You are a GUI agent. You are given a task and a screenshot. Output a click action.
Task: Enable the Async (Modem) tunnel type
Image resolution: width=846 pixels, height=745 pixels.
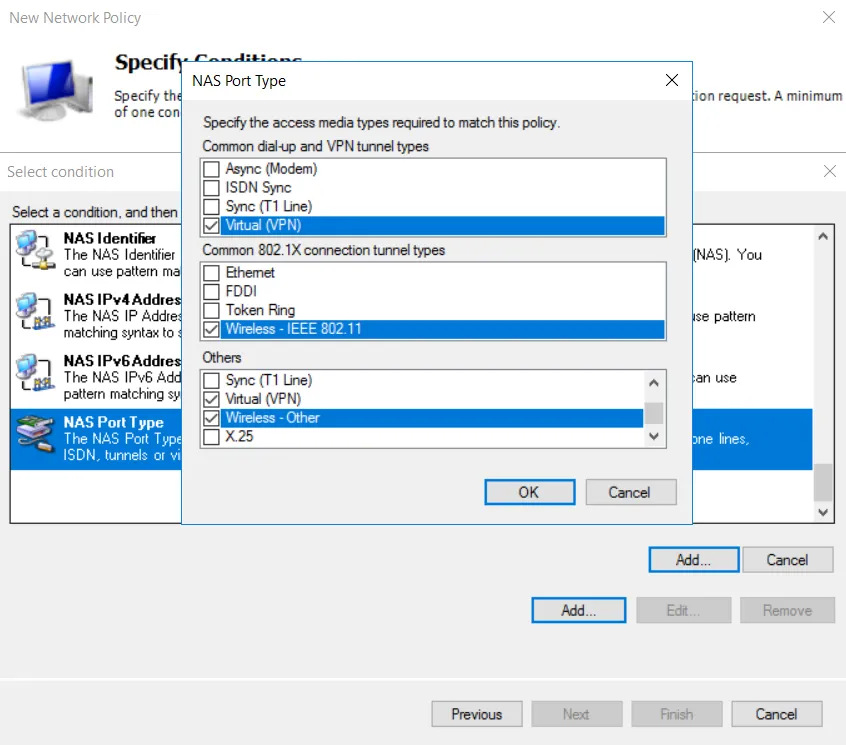pyautogui.click(x=211, y=169)
